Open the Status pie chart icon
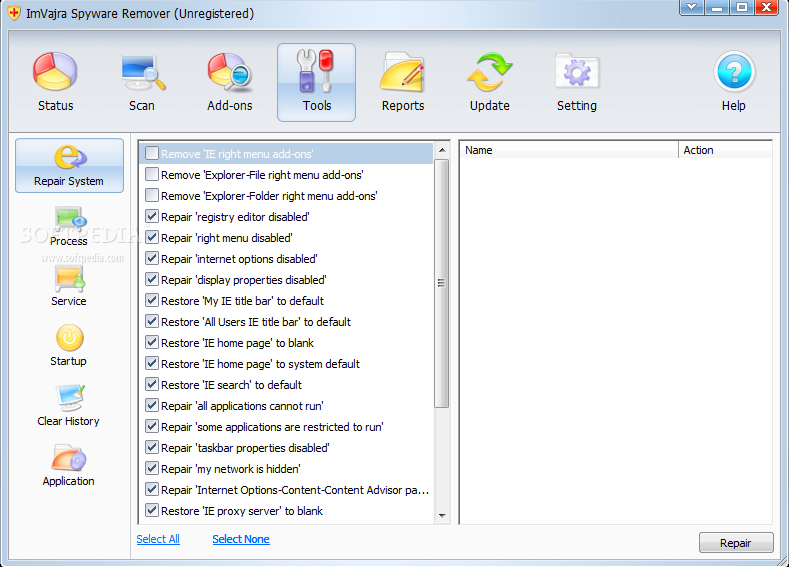 (x=55, y=72)
